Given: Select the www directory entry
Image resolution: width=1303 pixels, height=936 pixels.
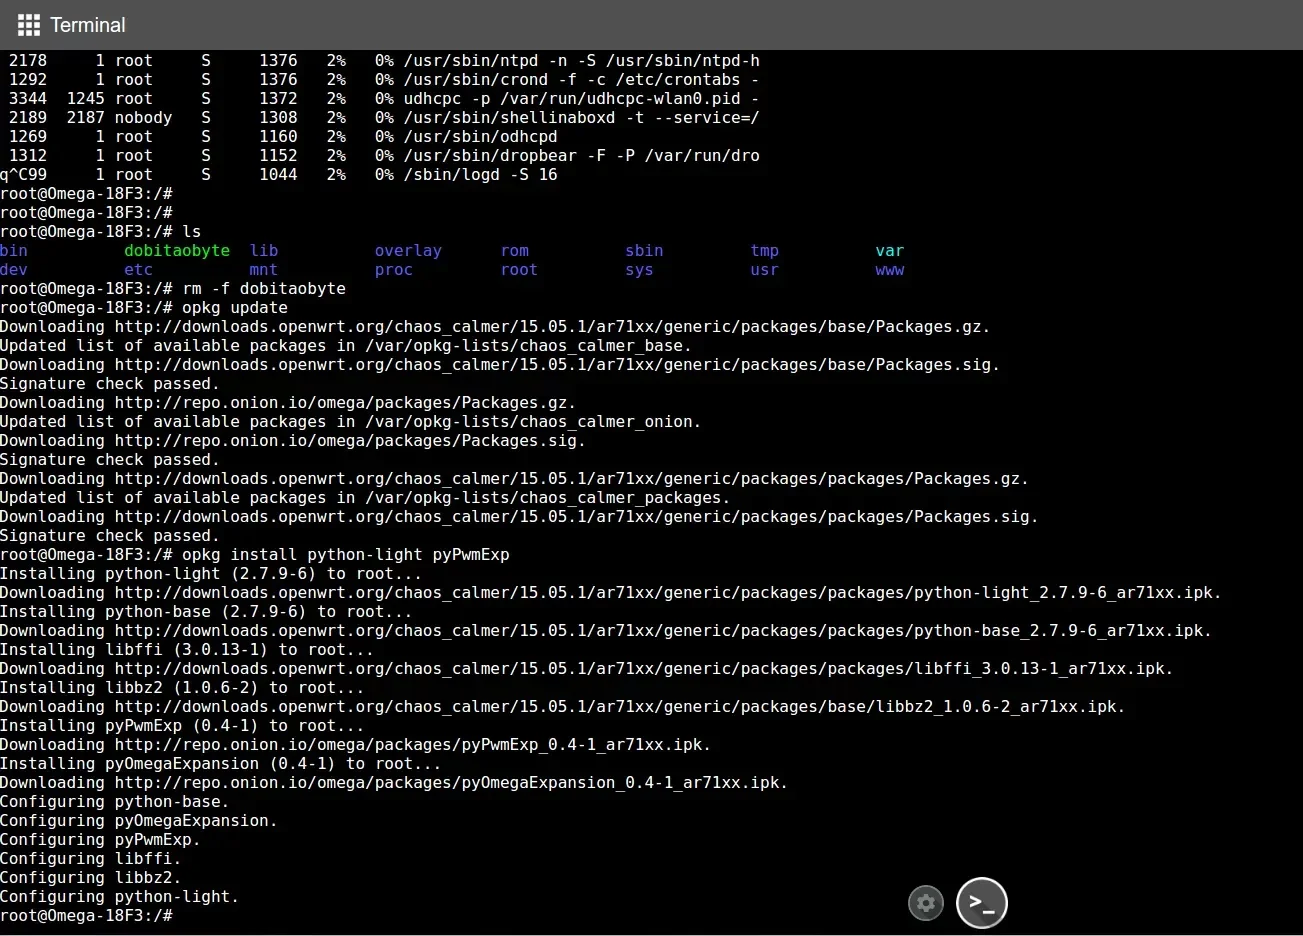Looking at the screenshot, I should [x=889, y=269].
